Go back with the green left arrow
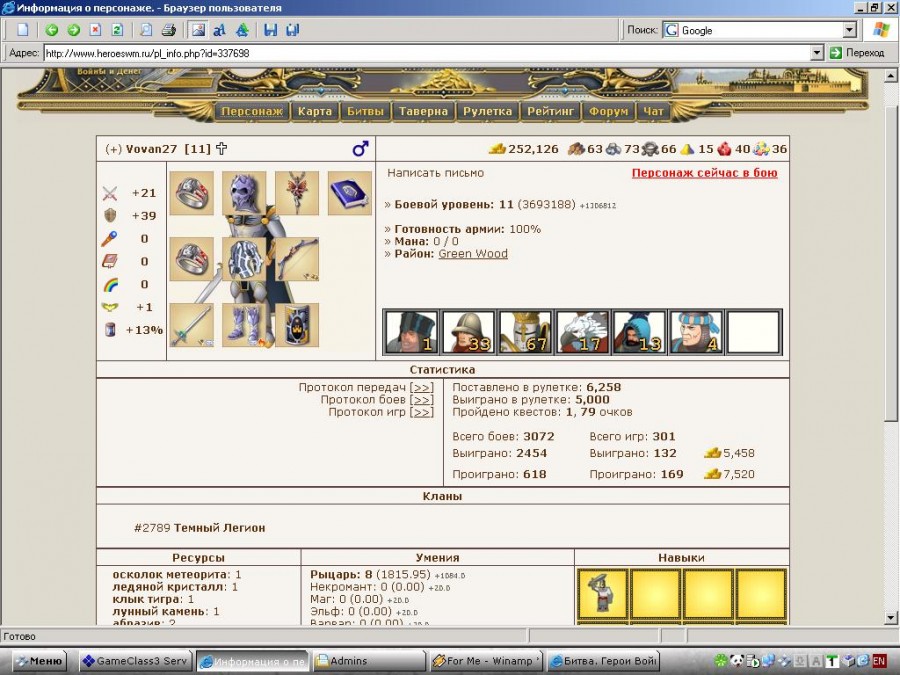Image resolution: width=900 pixels, height=675 pixels. pyautogui.click(x=52, y=30)
